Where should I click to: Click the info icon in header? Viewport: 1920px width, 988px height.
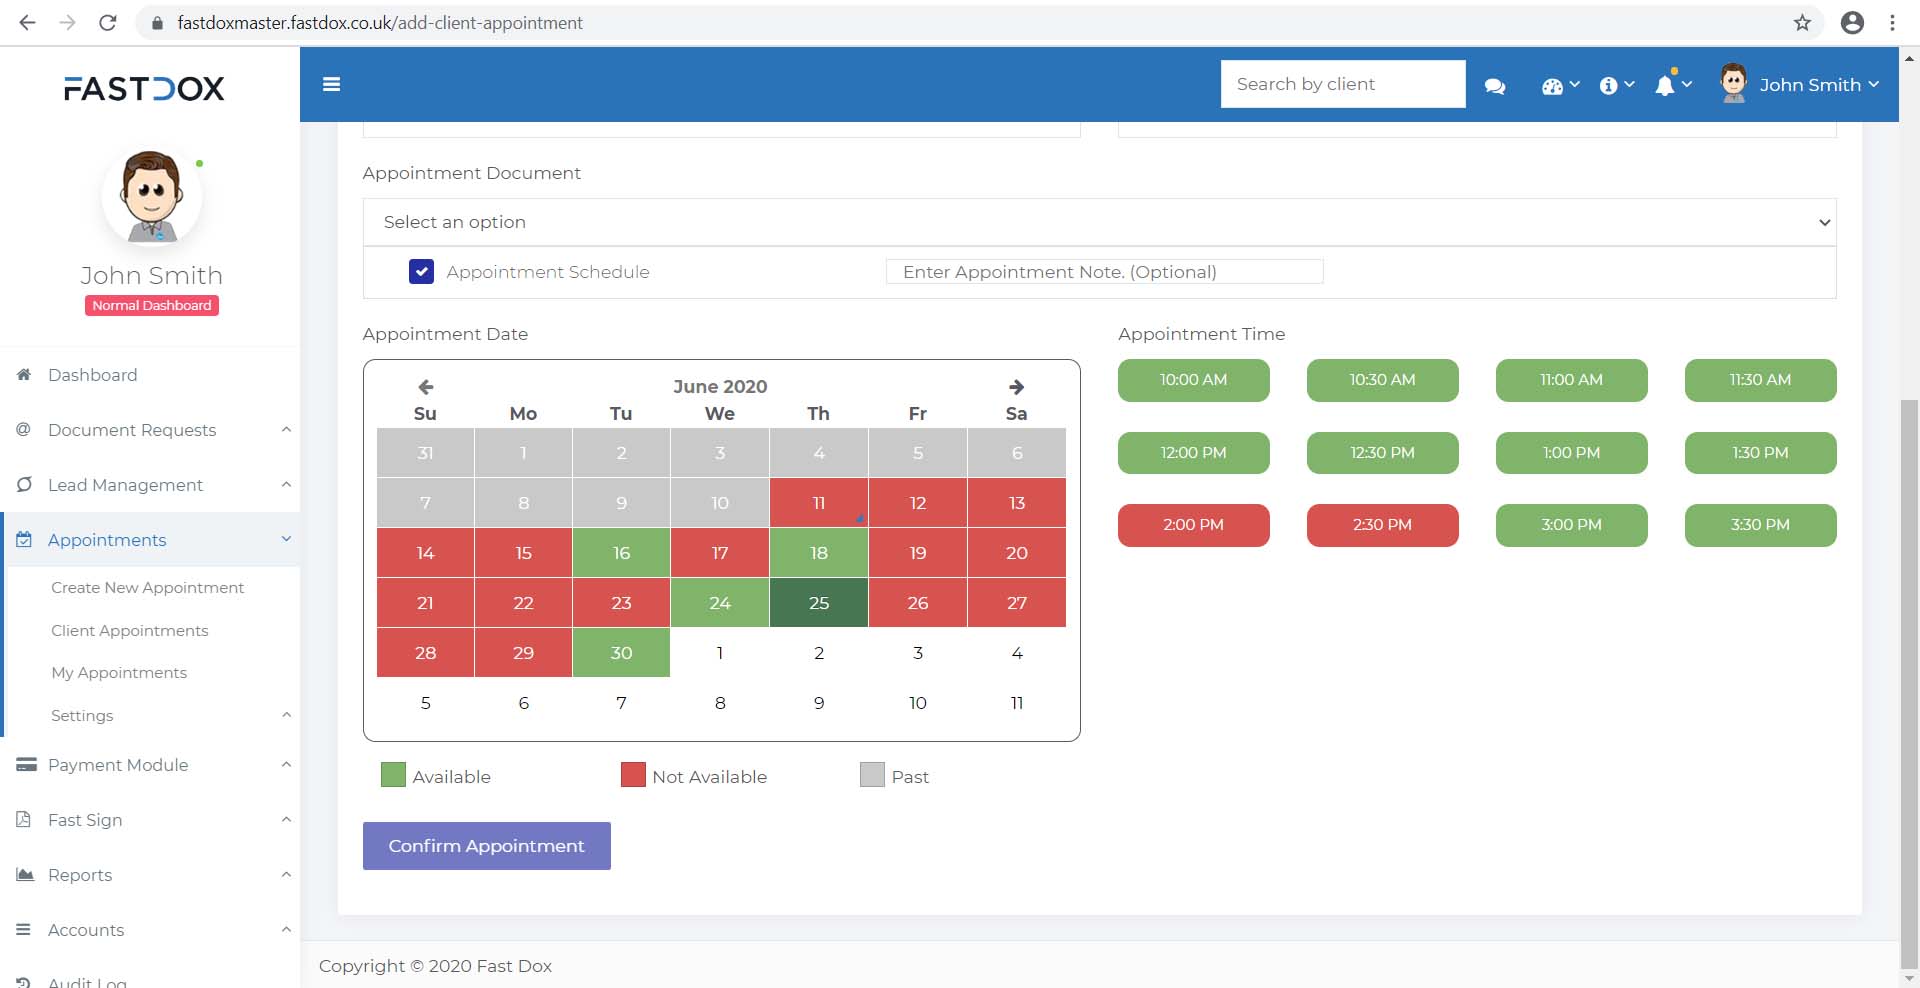1615,86
